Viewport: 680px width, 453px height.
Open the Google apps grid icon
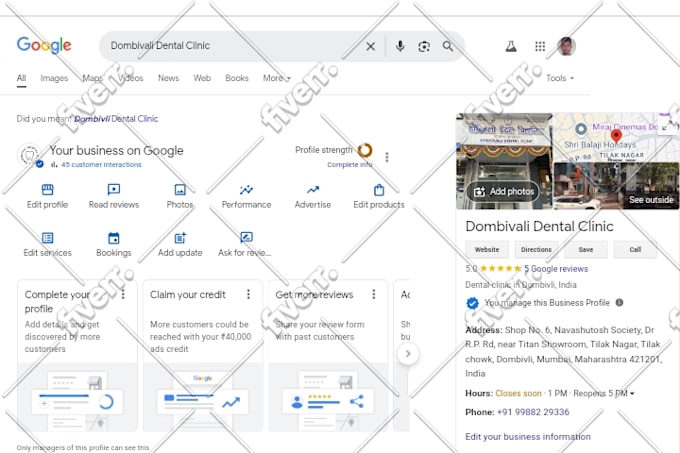tap(540, 46)
